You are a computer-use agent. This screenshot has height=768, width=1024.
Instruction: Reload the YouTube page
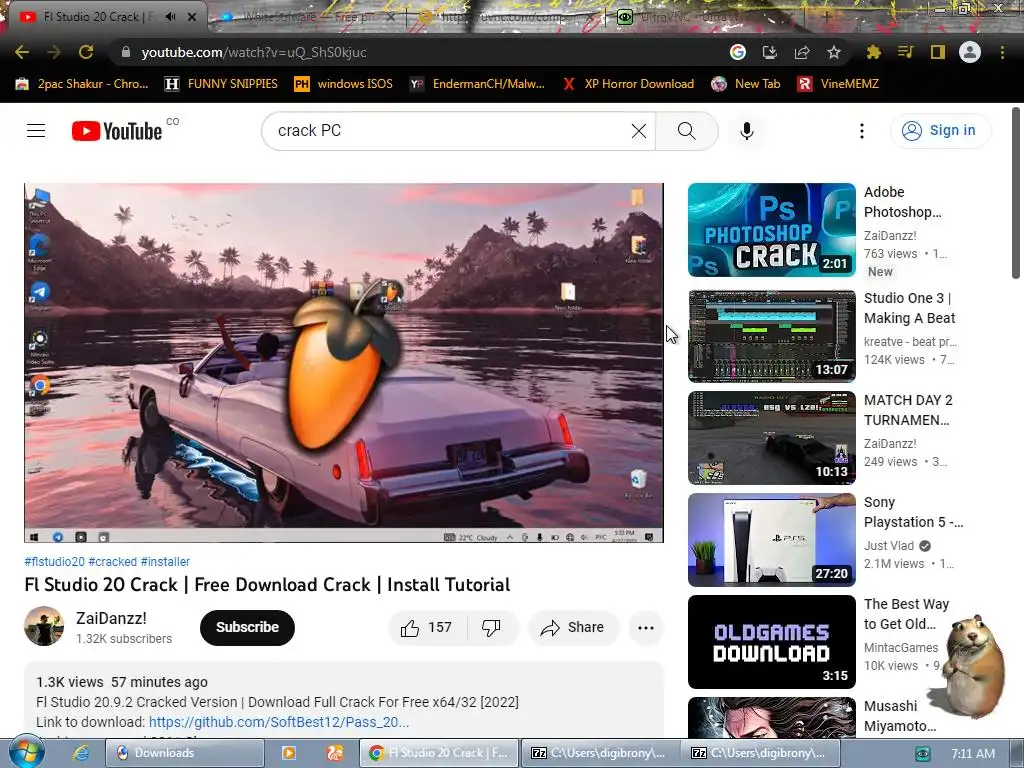86,52
